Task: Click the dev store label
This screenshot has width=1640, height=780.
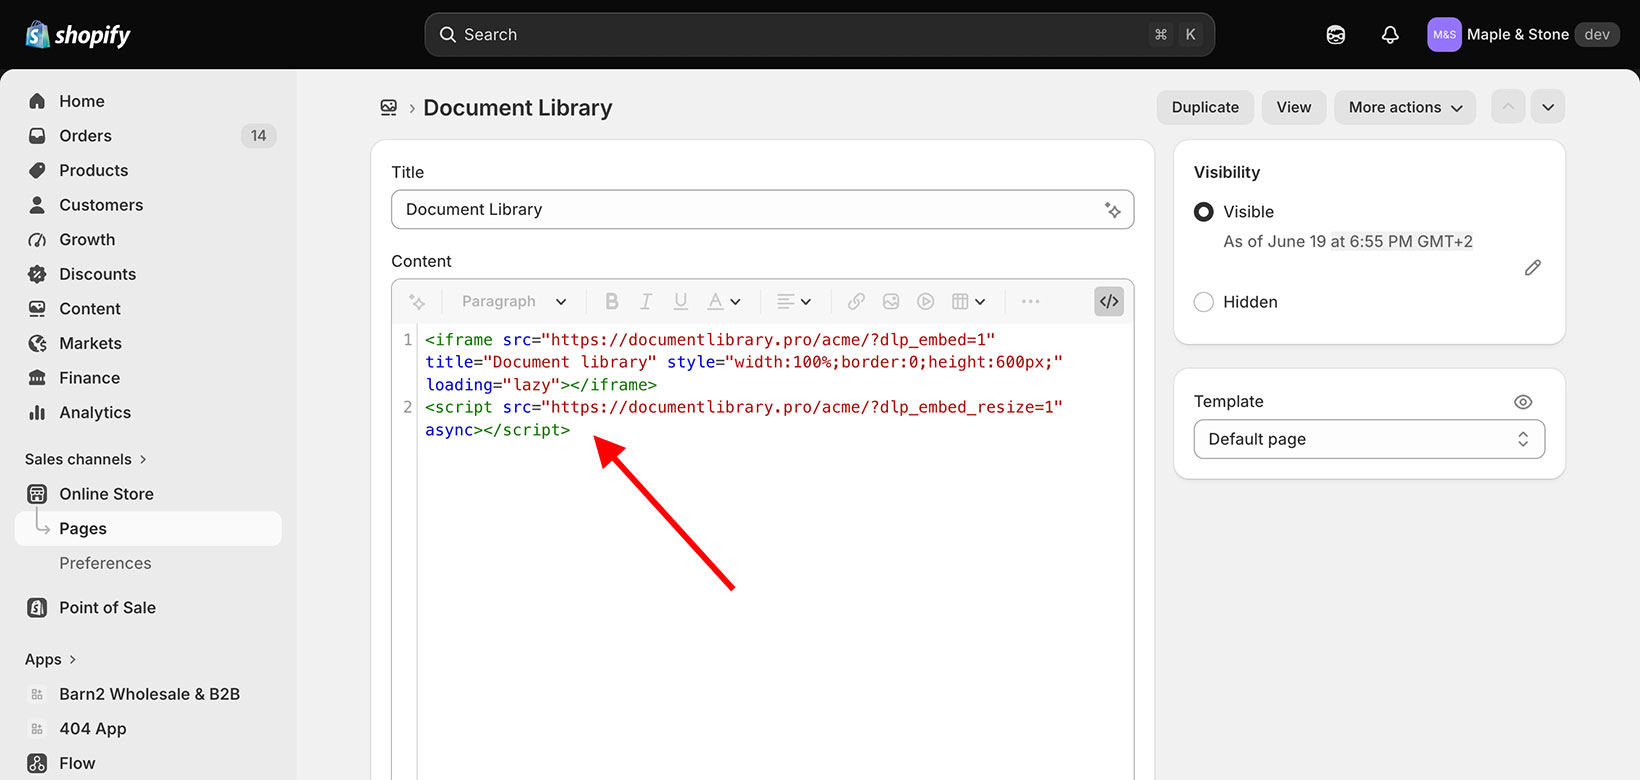Action: point(1597,35)
